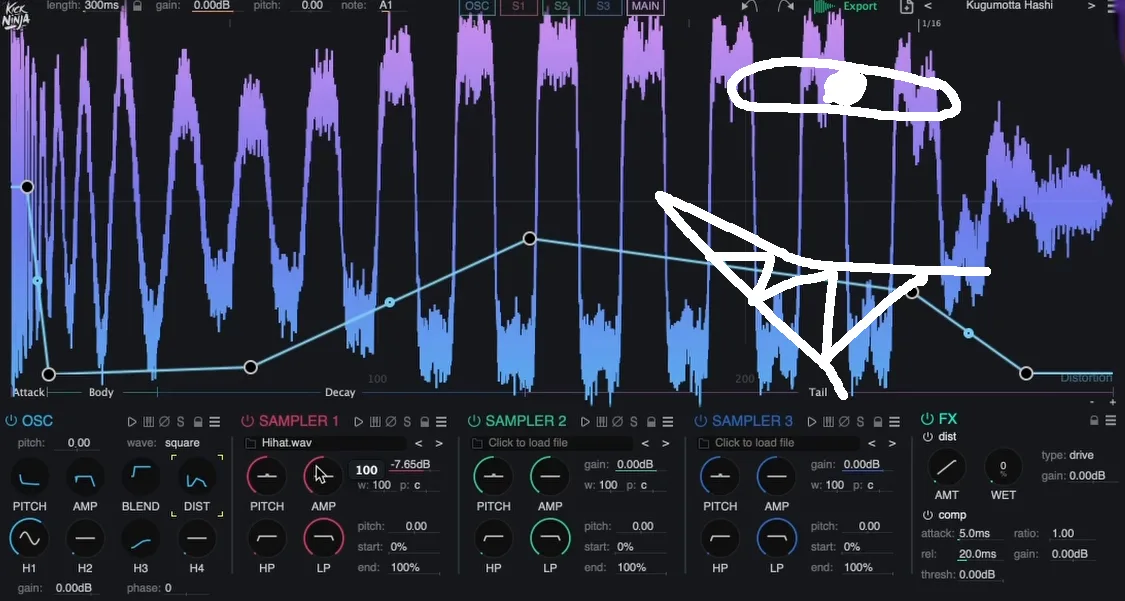Load file into Sampler 2 slot

click(x=552, y=443)
